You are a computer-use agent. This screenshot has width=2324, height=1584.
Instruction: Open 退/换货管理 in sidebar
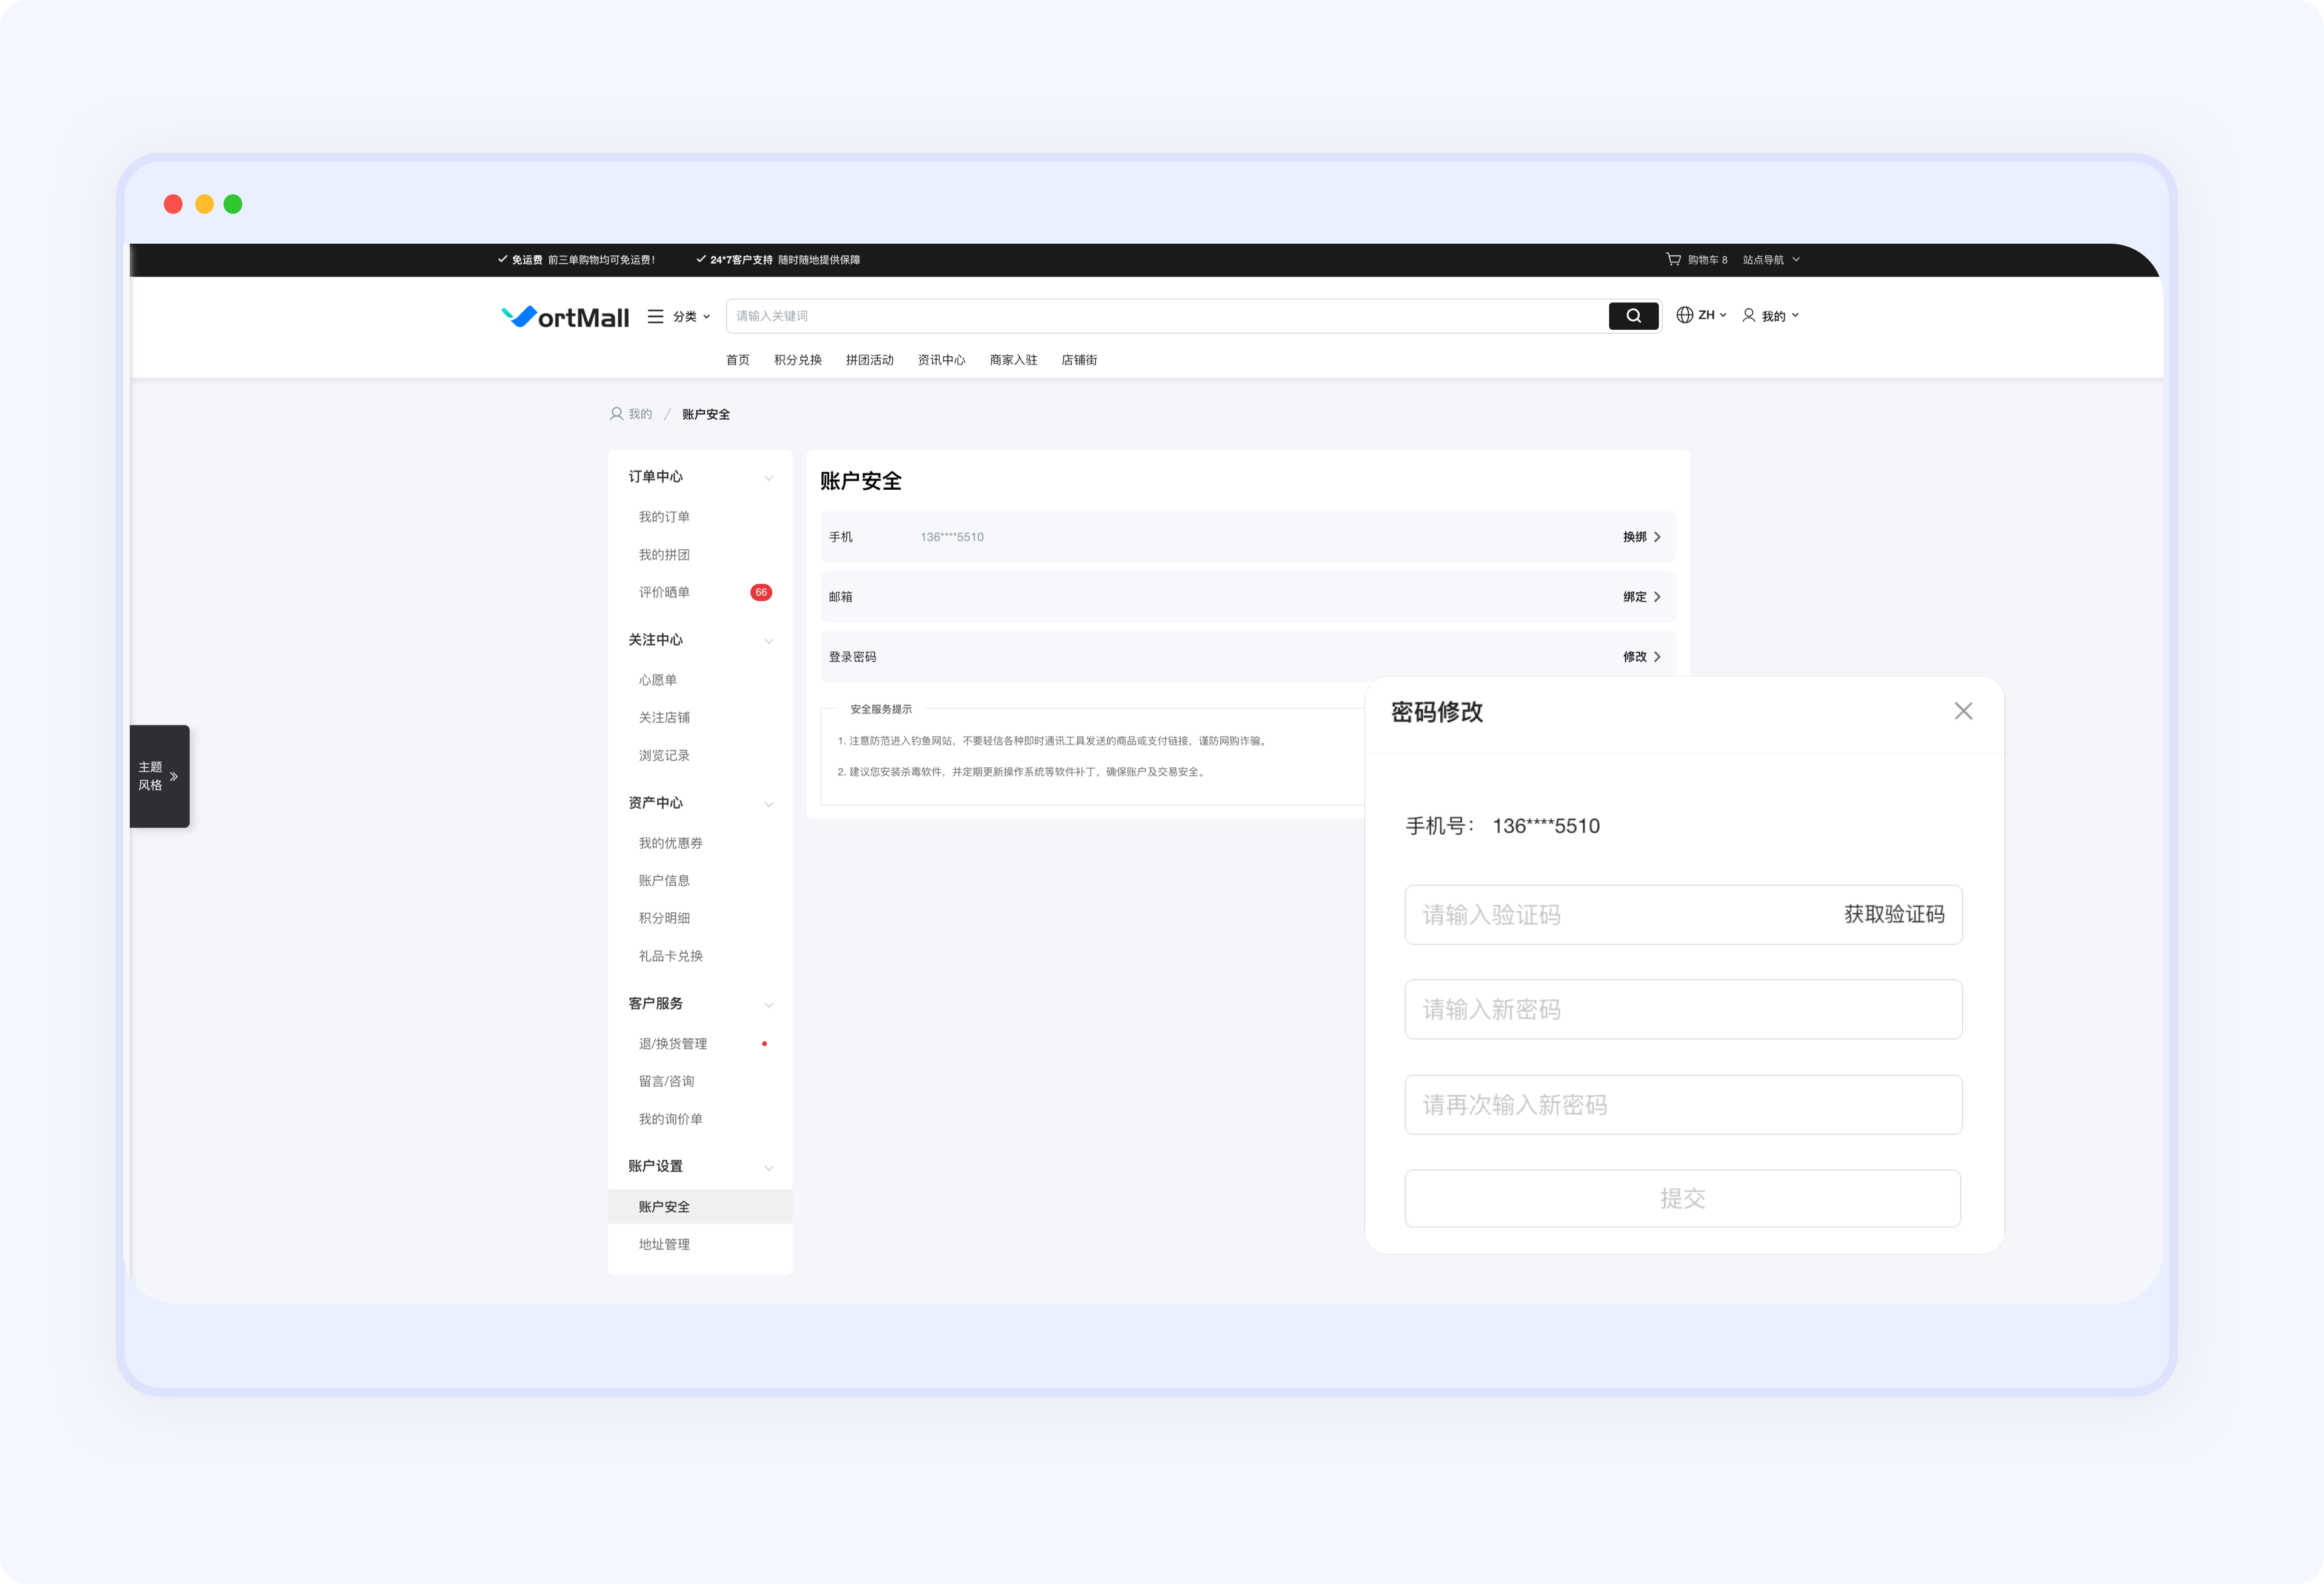point(672,1044)
